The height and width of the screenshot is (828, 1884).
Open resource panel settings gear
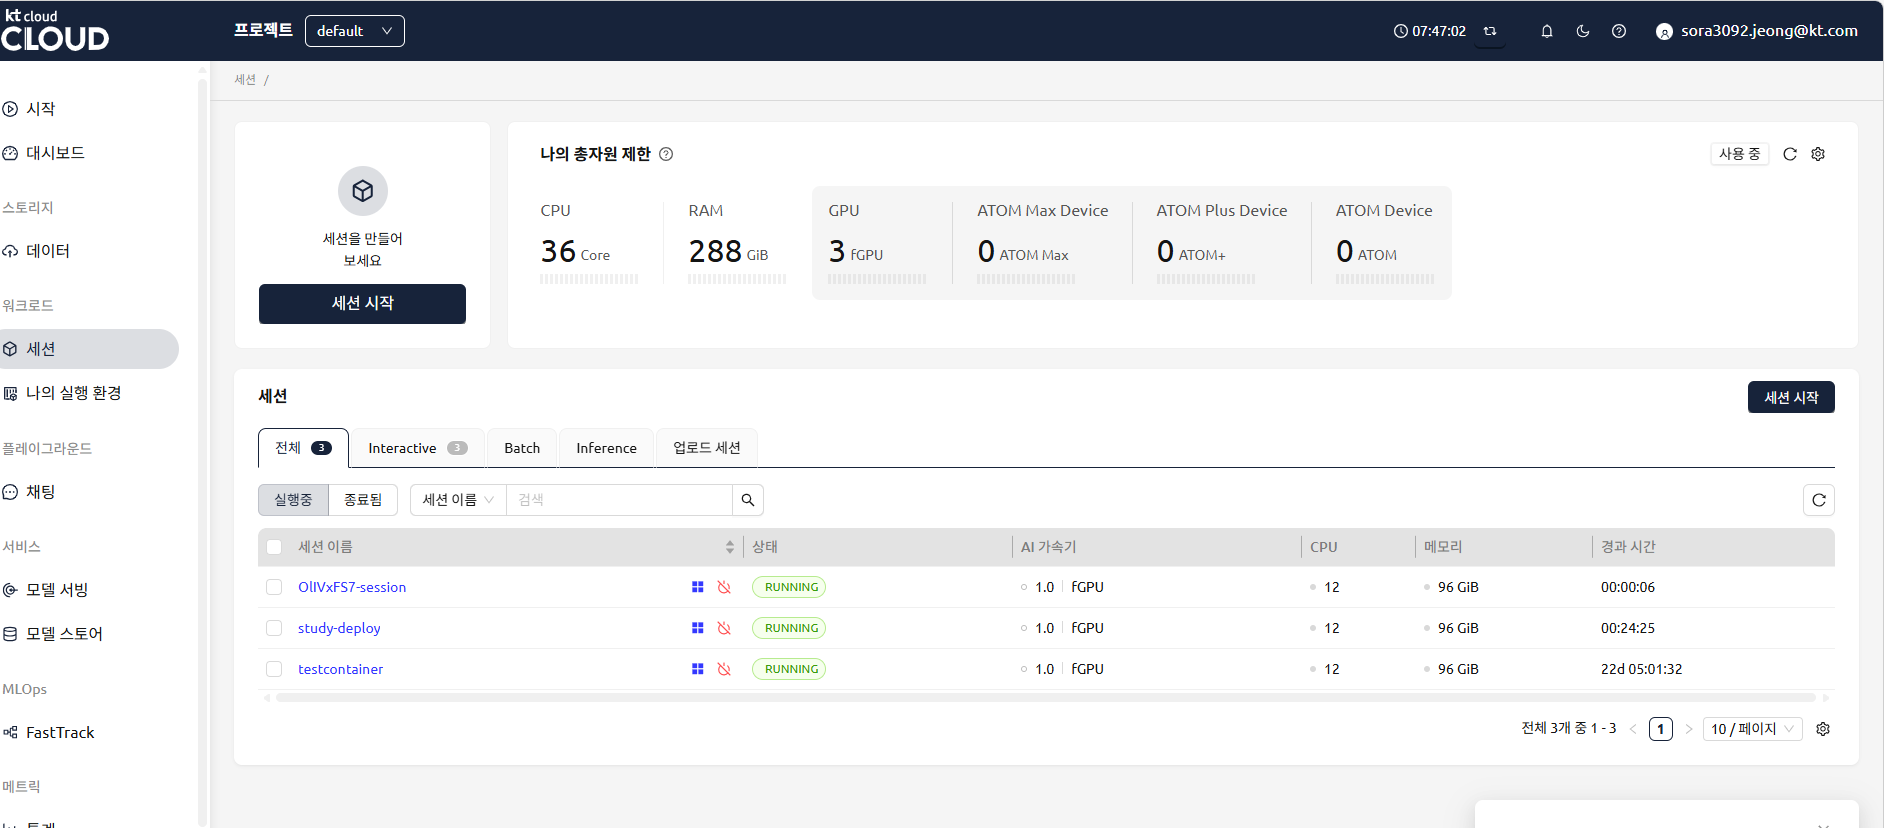1818,154
